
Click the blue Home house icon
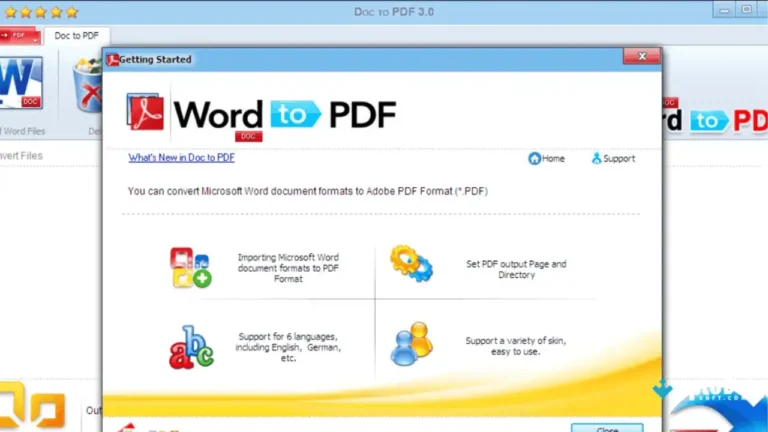point(534,159)
